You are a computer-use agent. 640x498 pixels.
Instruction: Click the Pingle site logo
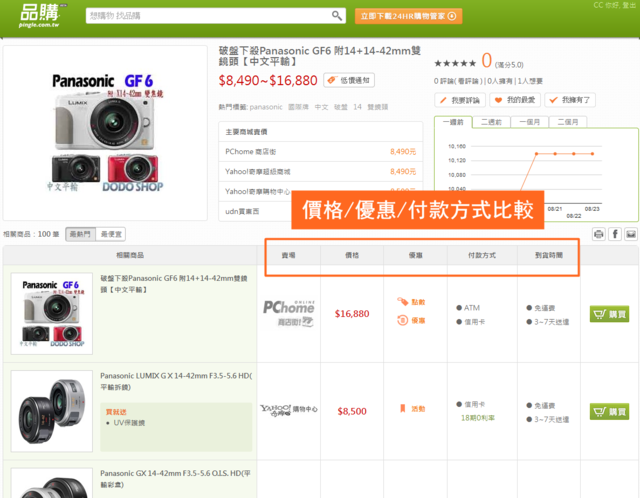[x=39, y=16]
